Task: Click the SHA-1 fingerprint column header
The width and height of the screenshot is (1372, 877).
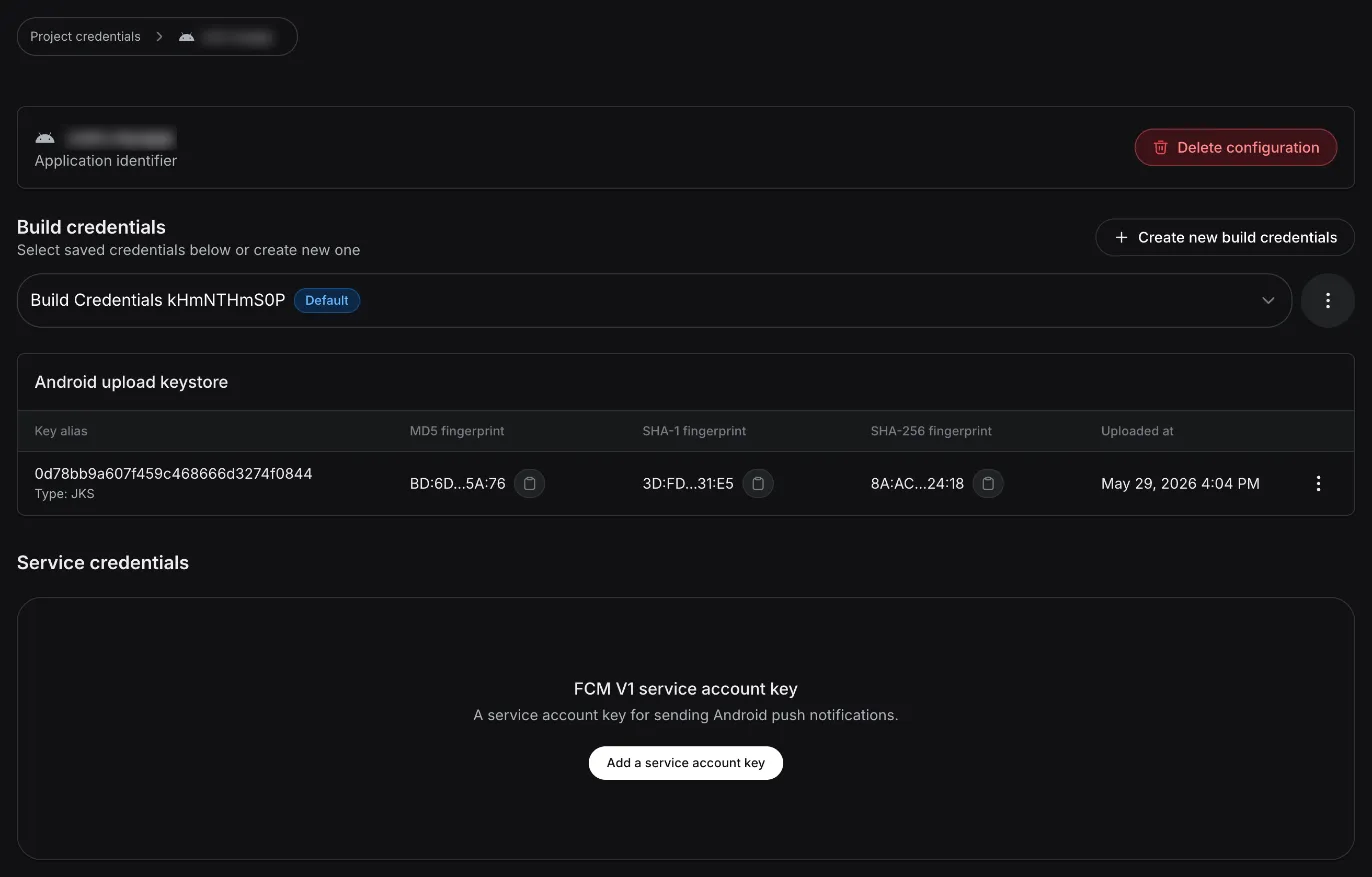Action: (x=694, y=431)
